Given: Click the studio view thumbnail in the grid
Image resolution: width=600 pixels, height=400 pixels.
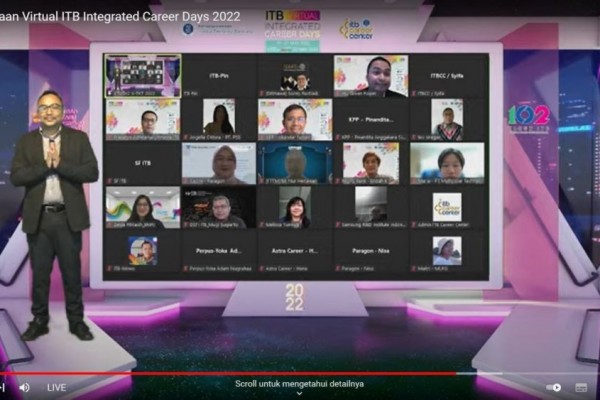Looking at the screenshot, I should [x=143, y=75].
